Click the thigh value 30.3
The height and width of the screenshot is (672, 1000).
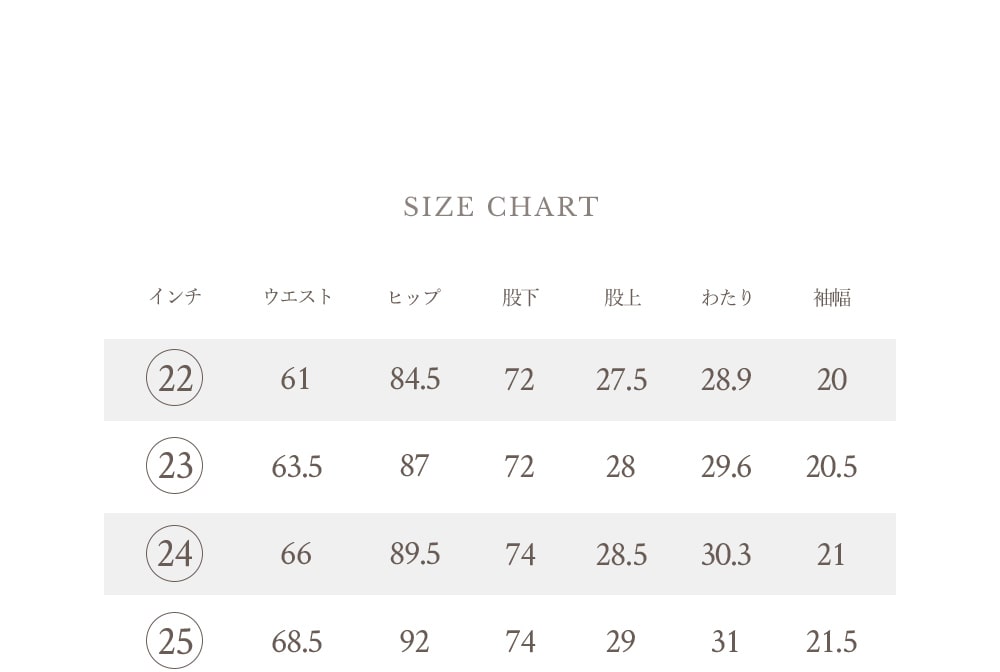[x=726, y=554]
